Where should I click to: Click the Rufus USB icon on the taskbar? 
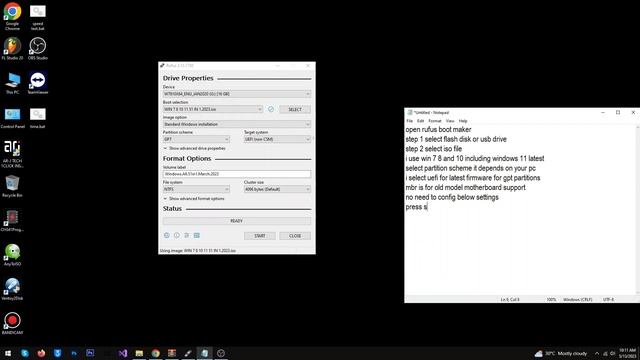(x=188, y=353)
